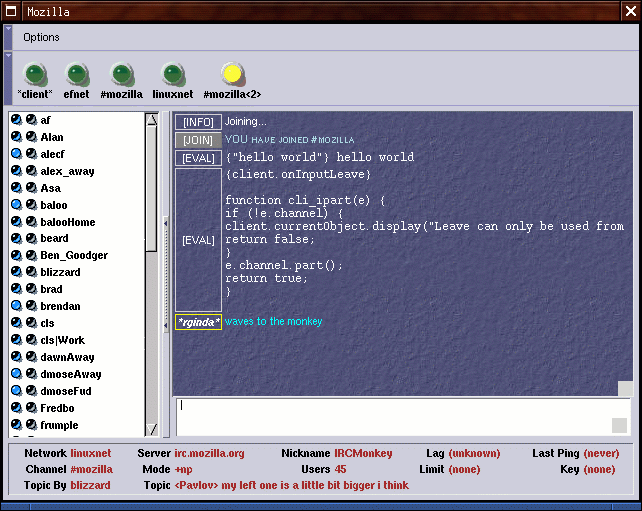Select user baloo in user list

point(54,205)
